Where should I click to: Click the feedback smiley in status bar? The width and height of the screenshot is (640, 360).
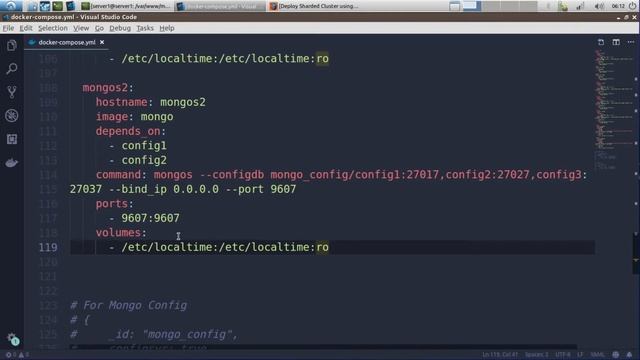[616, 355]
